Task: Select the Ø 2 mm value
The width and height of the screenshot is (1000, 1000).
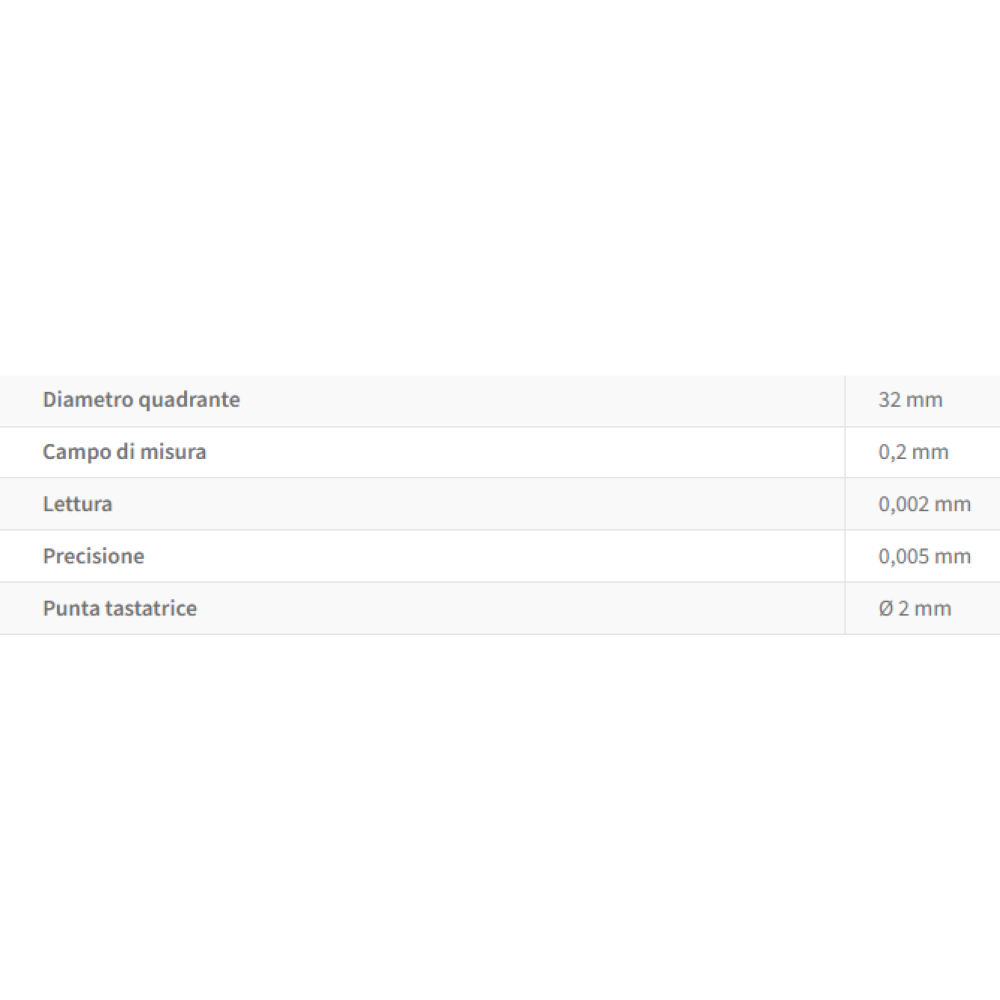Action: pos(915,608)
